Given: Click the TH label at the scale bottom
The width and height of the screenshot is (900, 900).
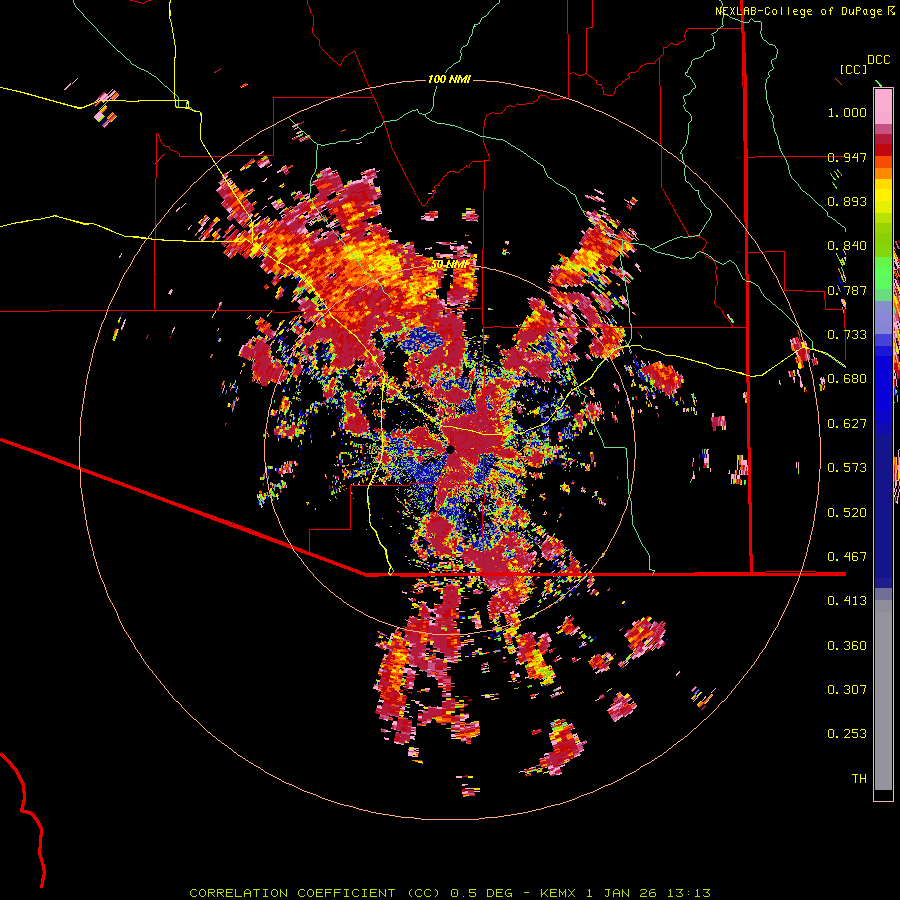Looking at the screenshot, I should pos(859,779).
